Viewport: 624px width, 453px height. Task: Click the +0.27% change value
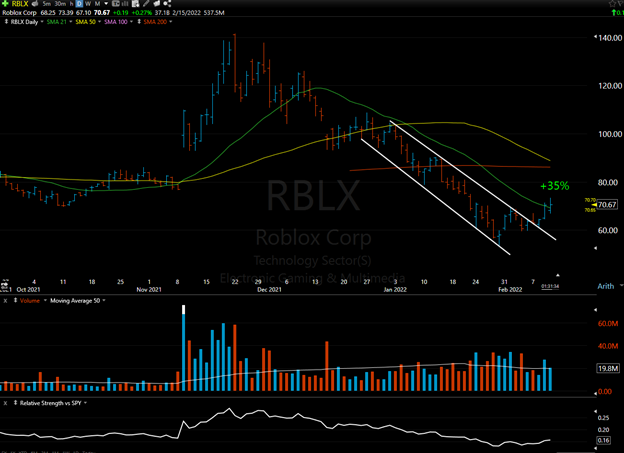point(142,13)
